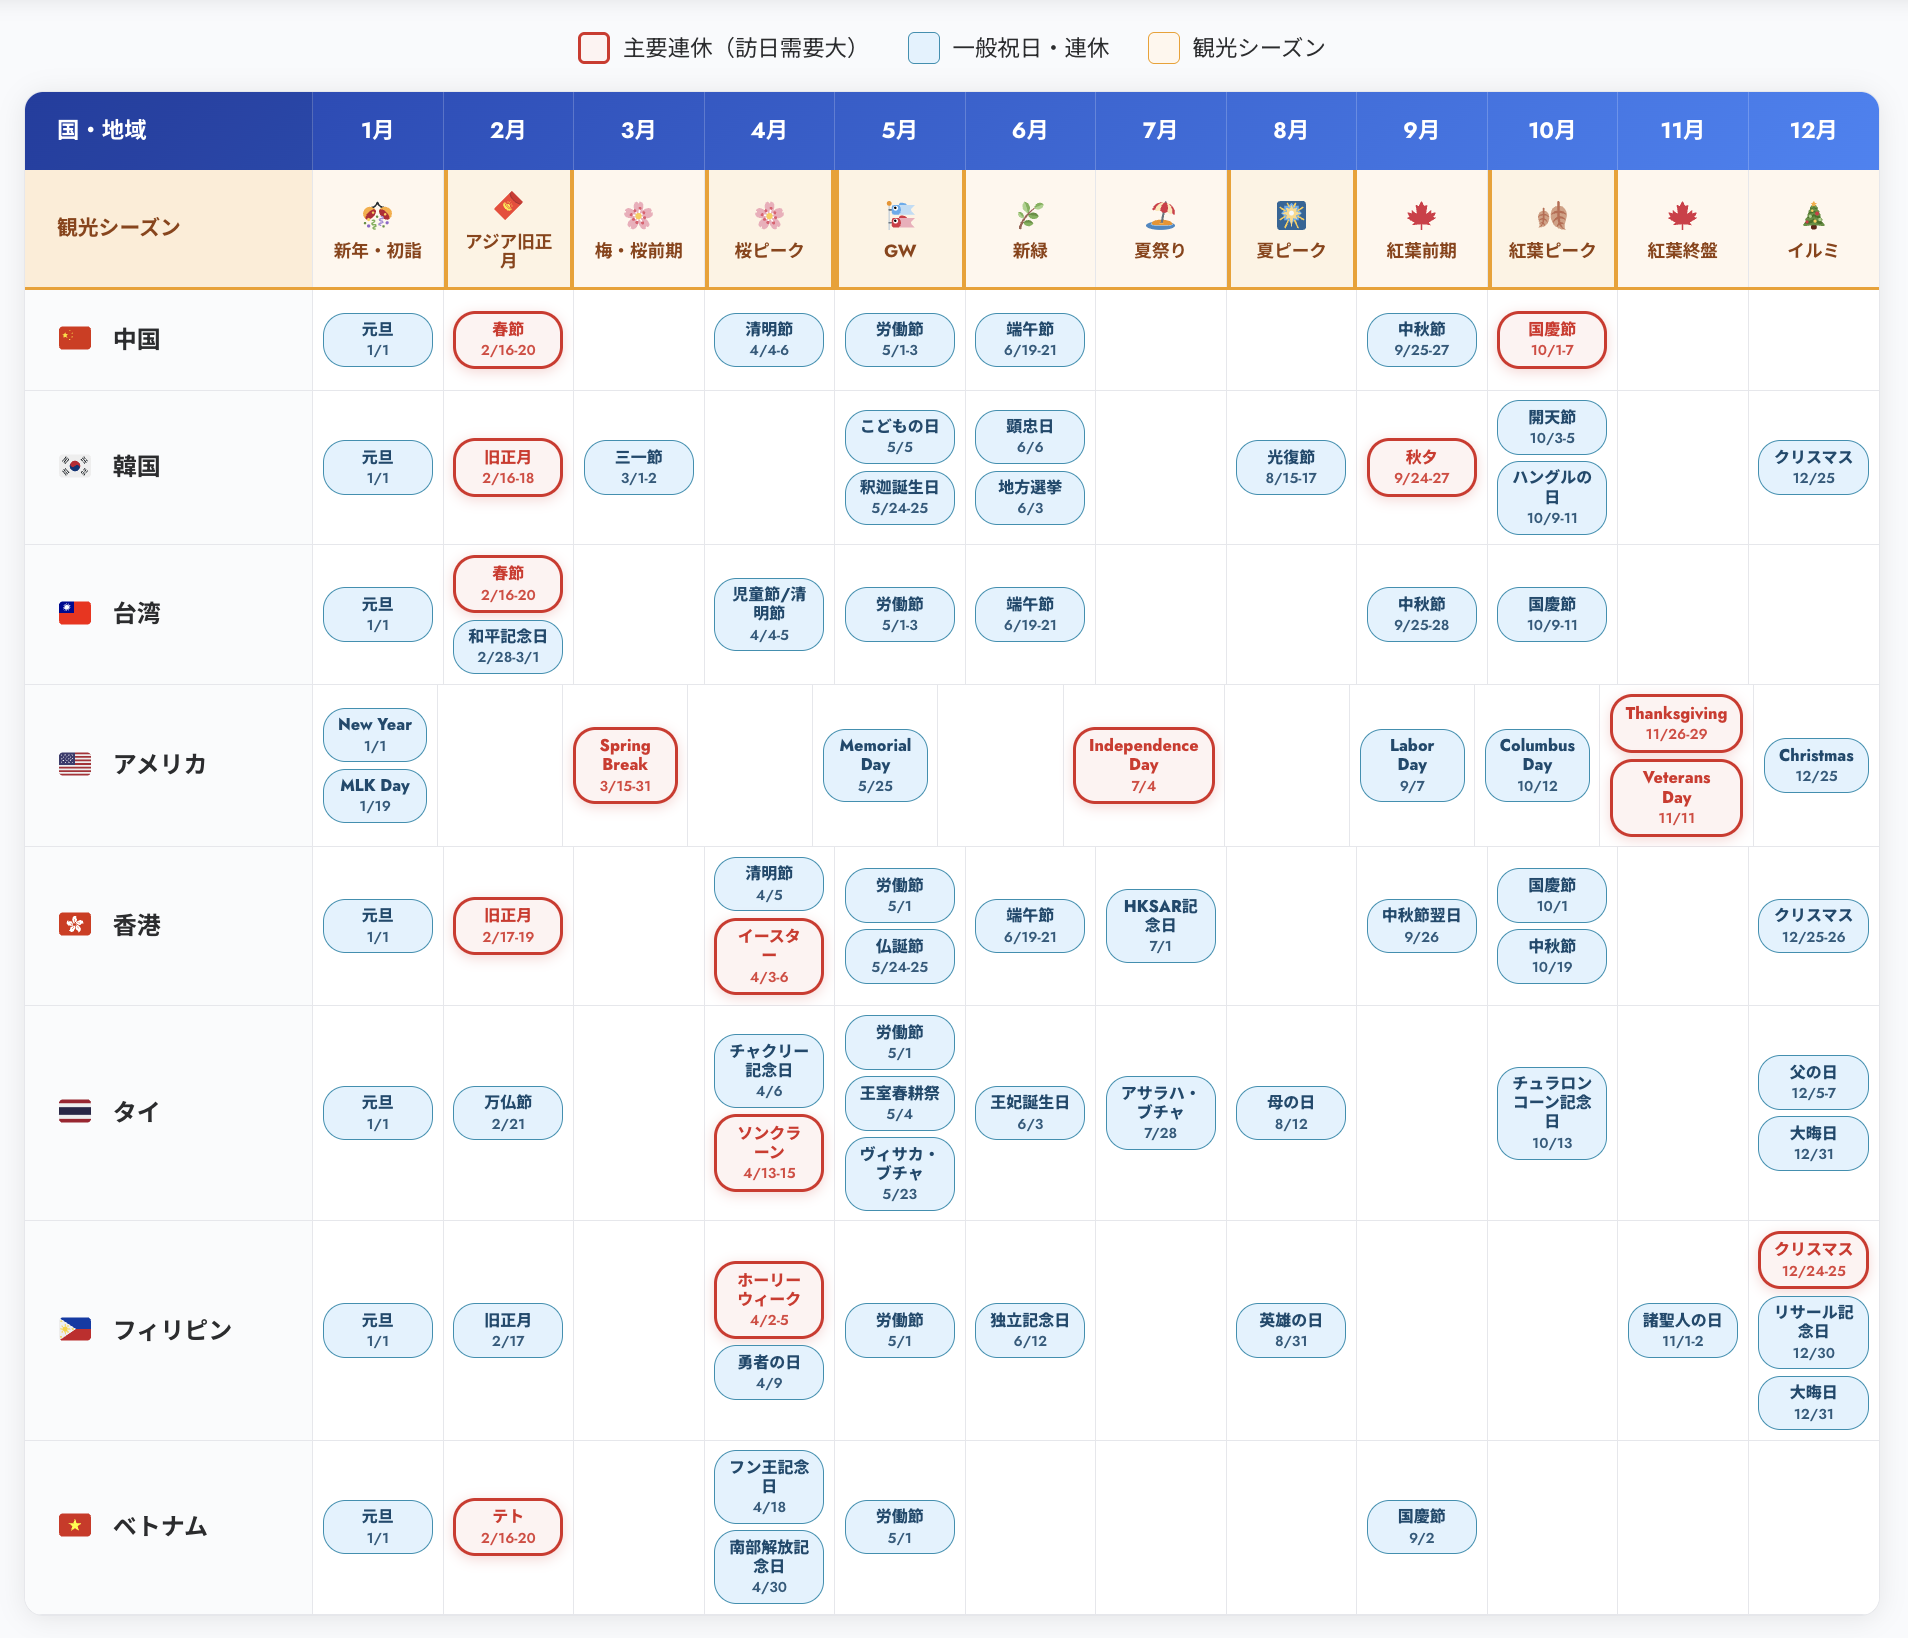This screenshot has height=1638, width=1908.
Task: Click the China flag icon
Action: [75, 338]
